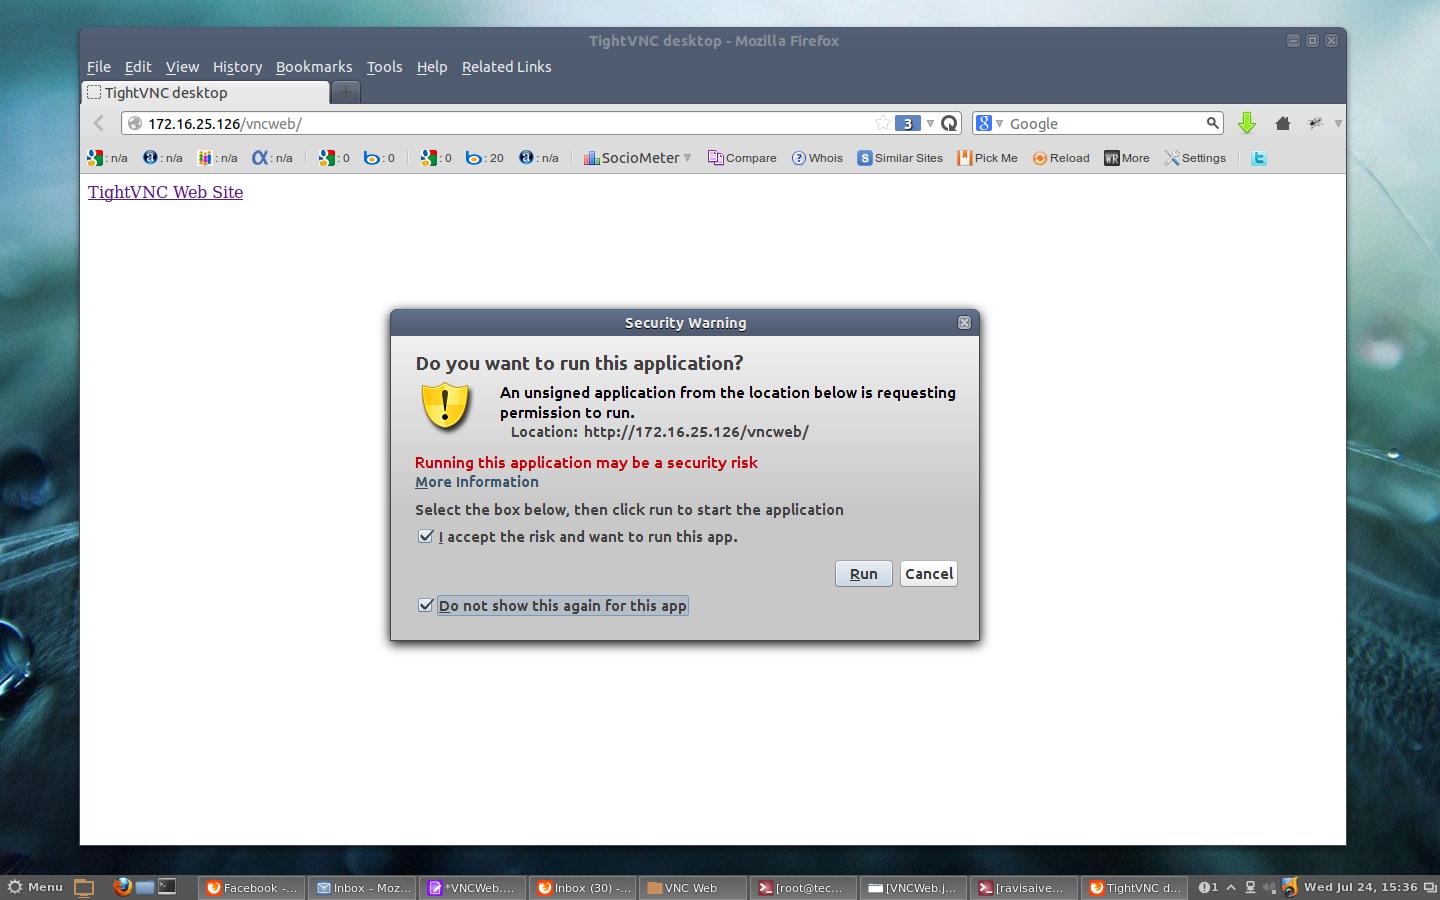Open the Menu button in the panel
The width and height of the screenshot is (1440, 900).
pos(36,887)
